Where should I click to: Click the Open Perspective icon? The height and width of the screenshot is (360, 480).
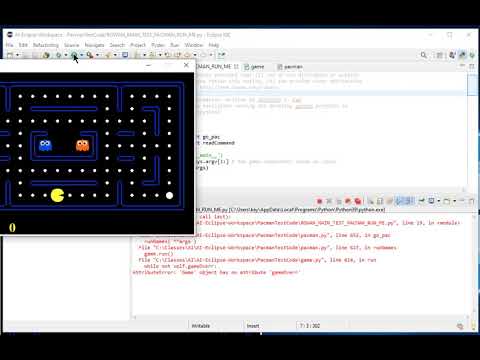[x=440, y=55]
